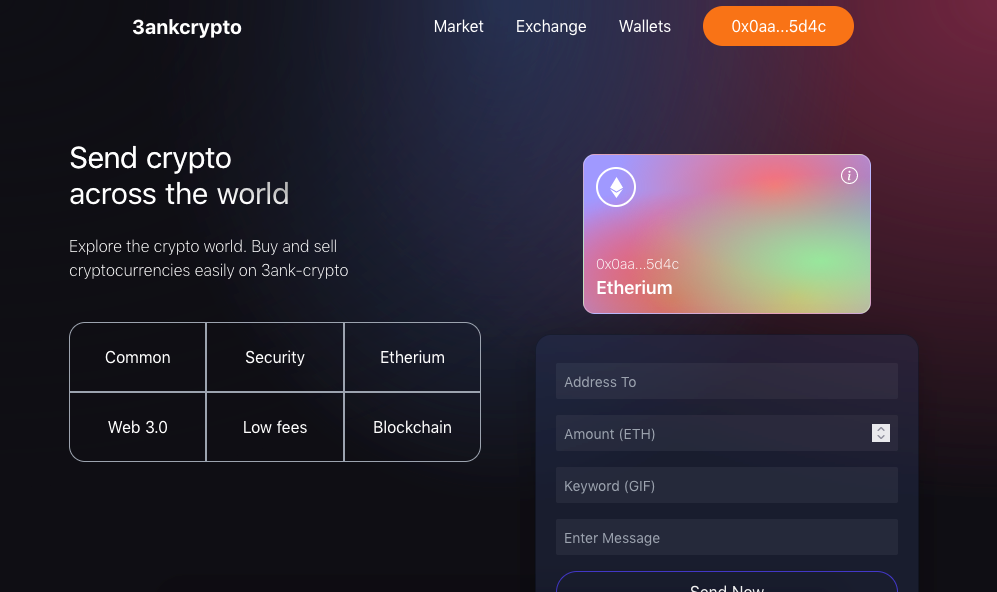Viewport: 997px width, 592px height.
Task: Decrement the ETH amount with the down arrow
Action: (x=881, y=437)
